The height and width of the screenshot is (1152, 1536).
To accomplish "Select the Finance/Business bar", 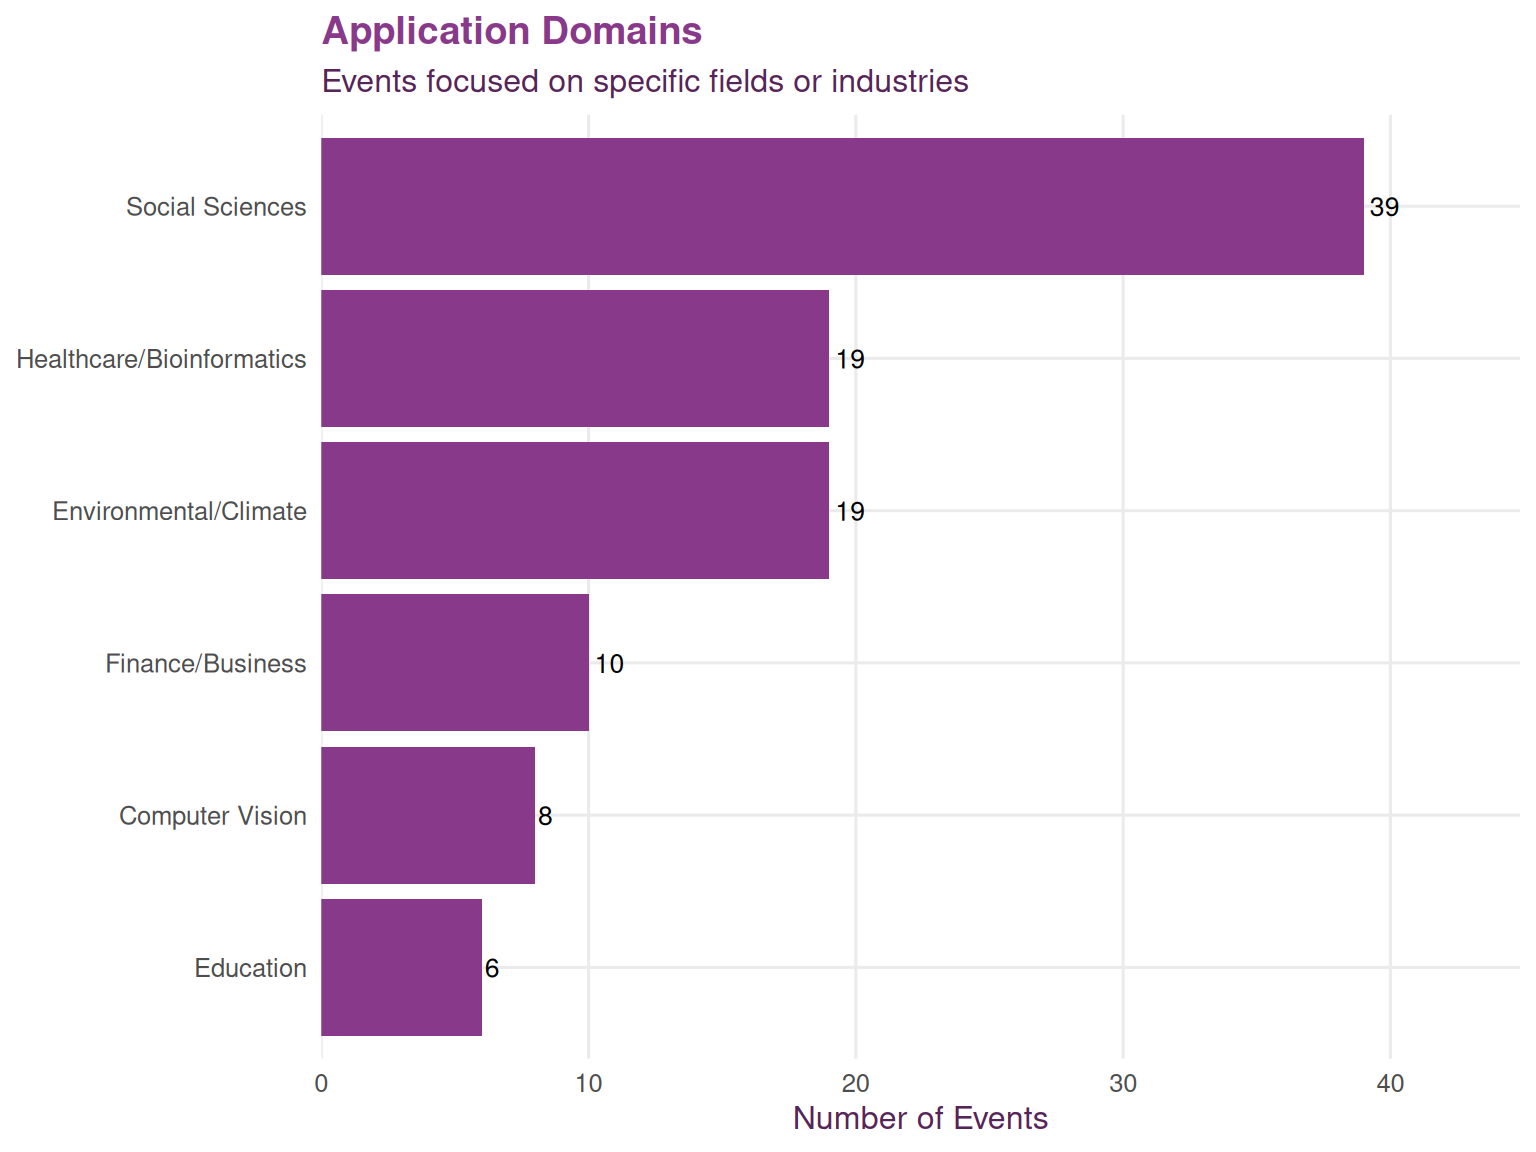I will click(455, 662).
